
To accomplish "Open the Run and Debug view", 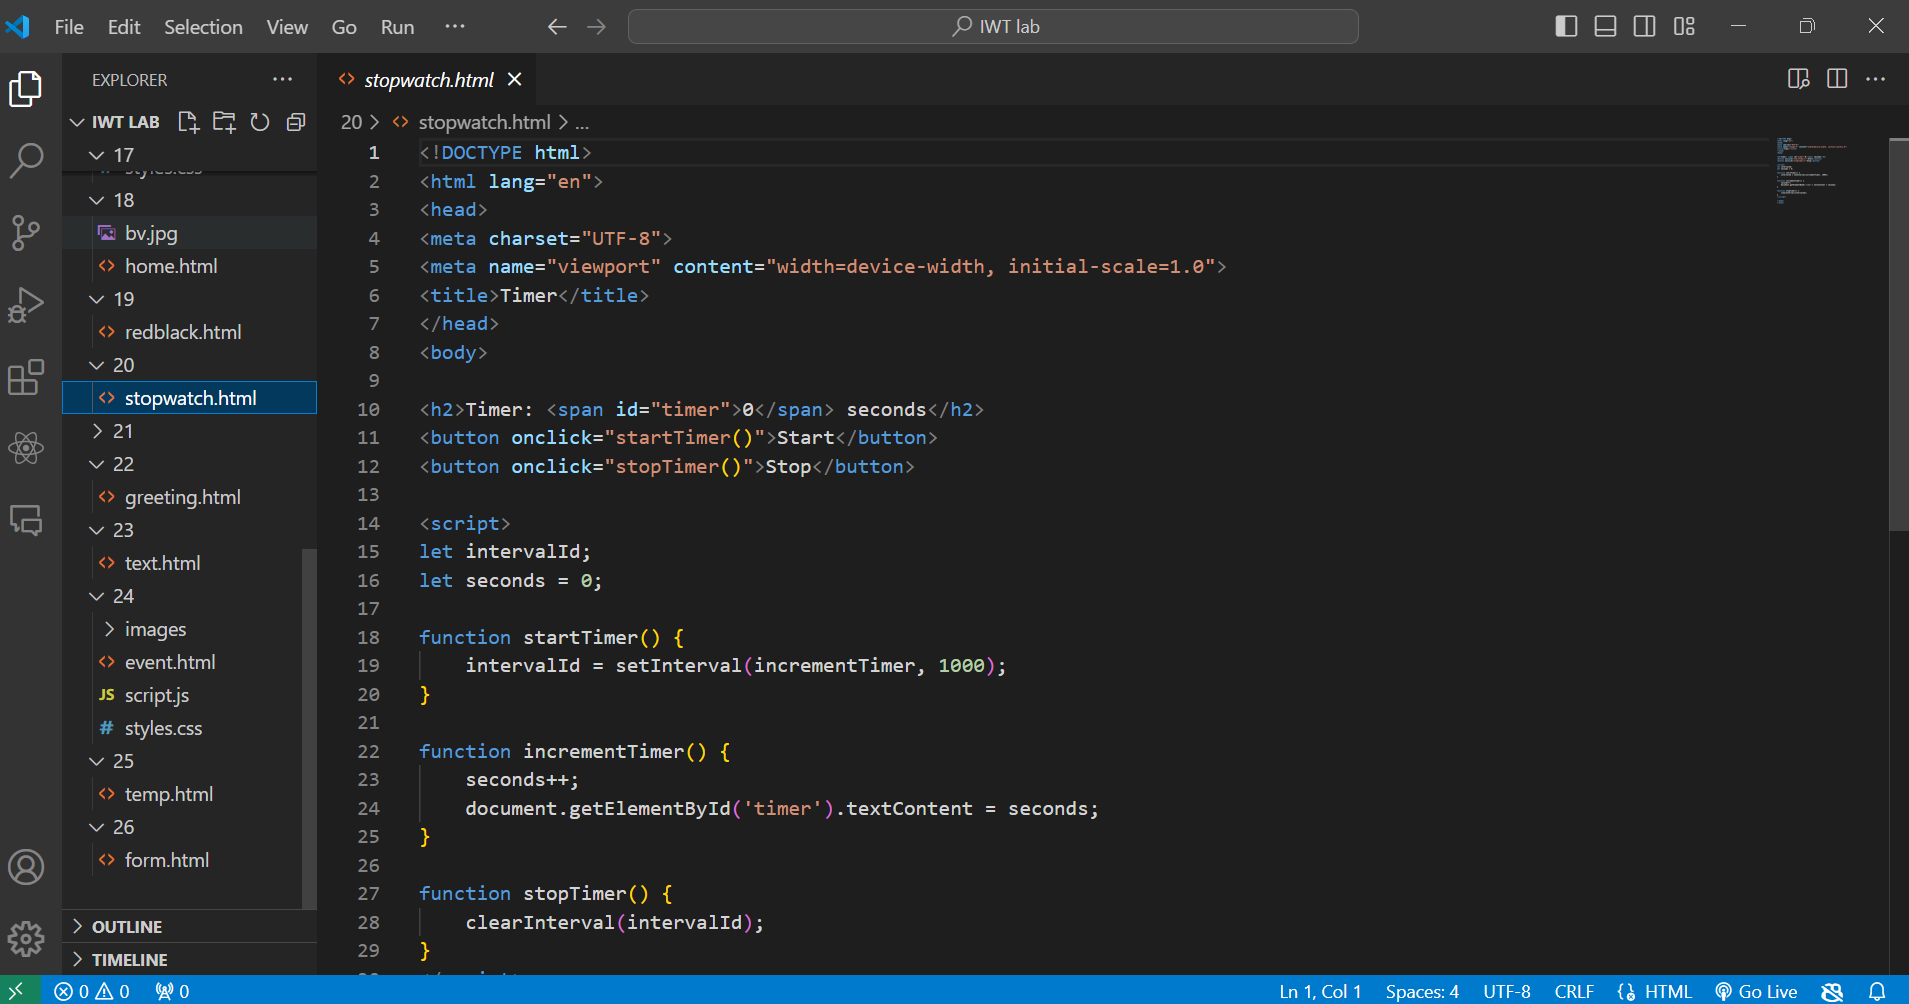I will [26, 305].
